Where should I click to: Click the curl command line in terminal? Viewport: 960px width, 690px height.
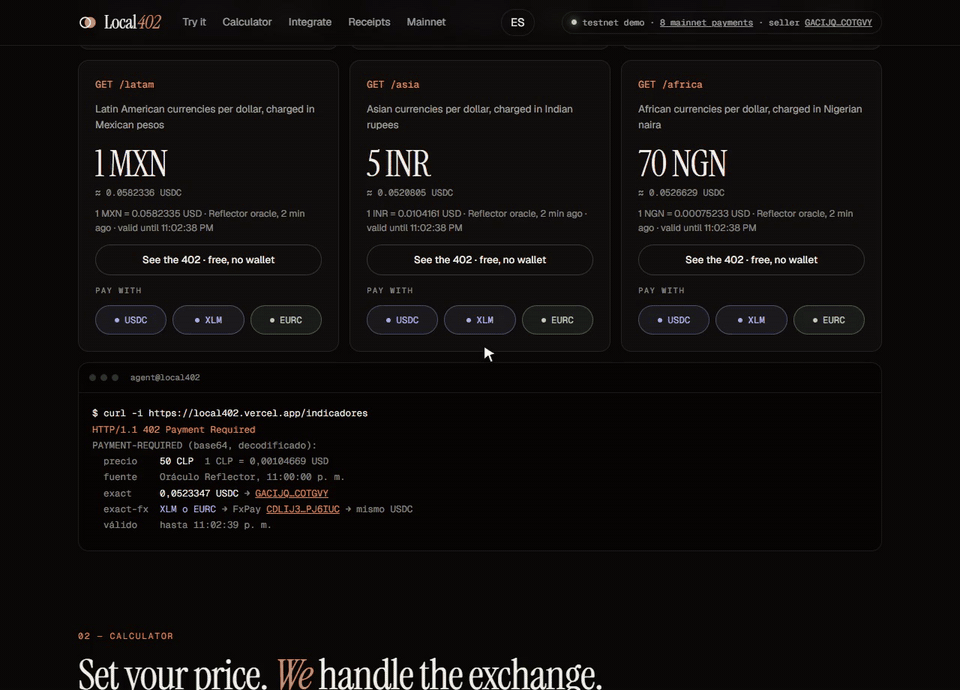[230, 413]
